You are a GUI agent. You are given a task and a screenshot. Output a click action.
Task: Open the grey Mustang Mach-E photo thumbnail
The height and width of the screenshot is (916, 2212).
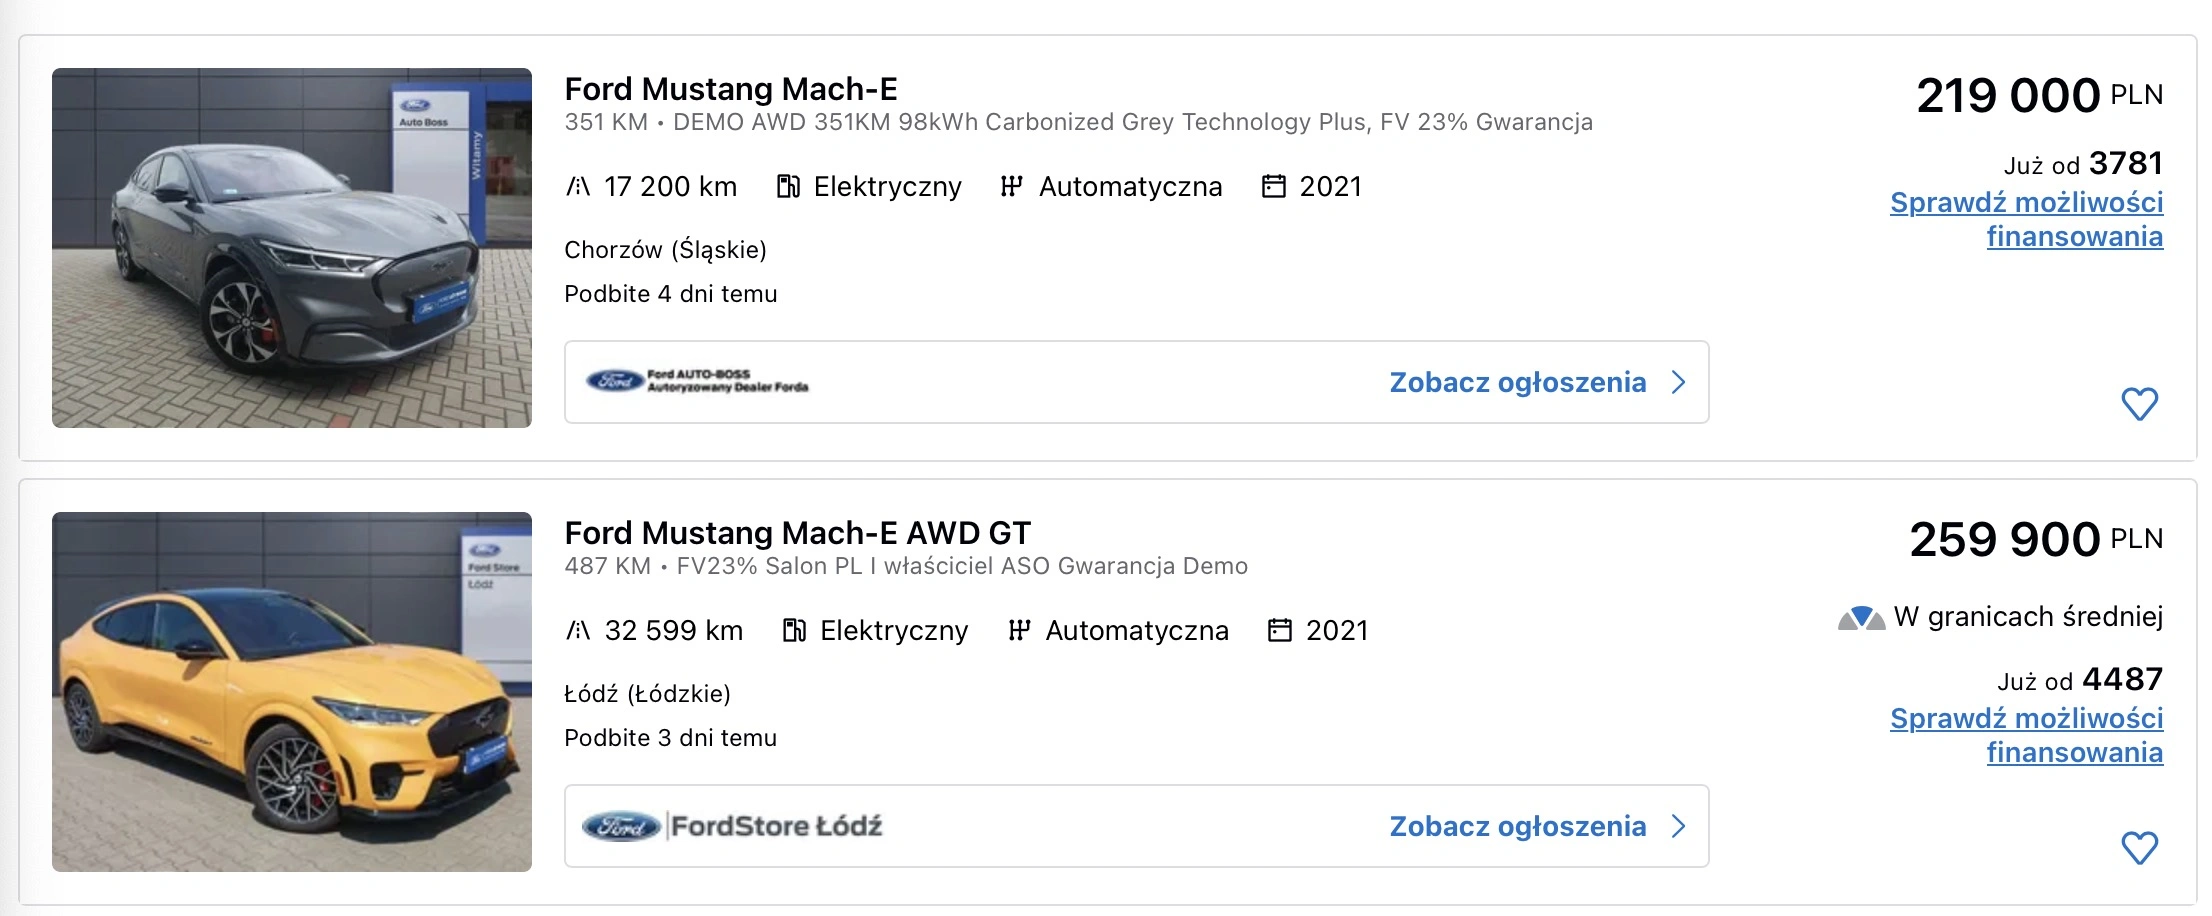pyautogui.click(x=292, y=248)
